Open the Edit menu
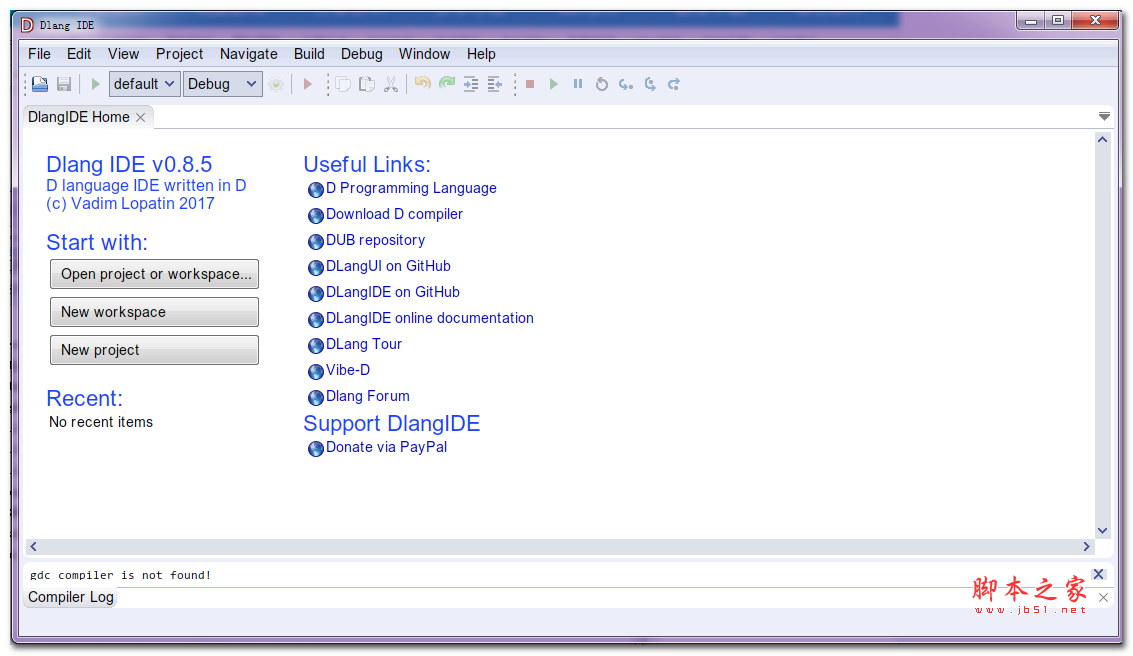Viewport: 1133px width, 656px height. click(79, 53)
